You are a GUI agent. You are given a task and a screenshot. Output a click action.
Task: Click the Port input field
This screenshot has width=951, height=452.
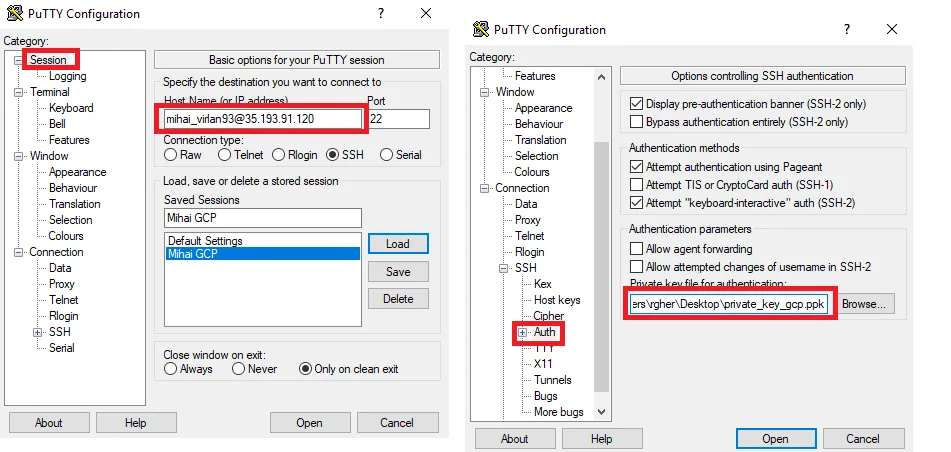click(398, 119)
